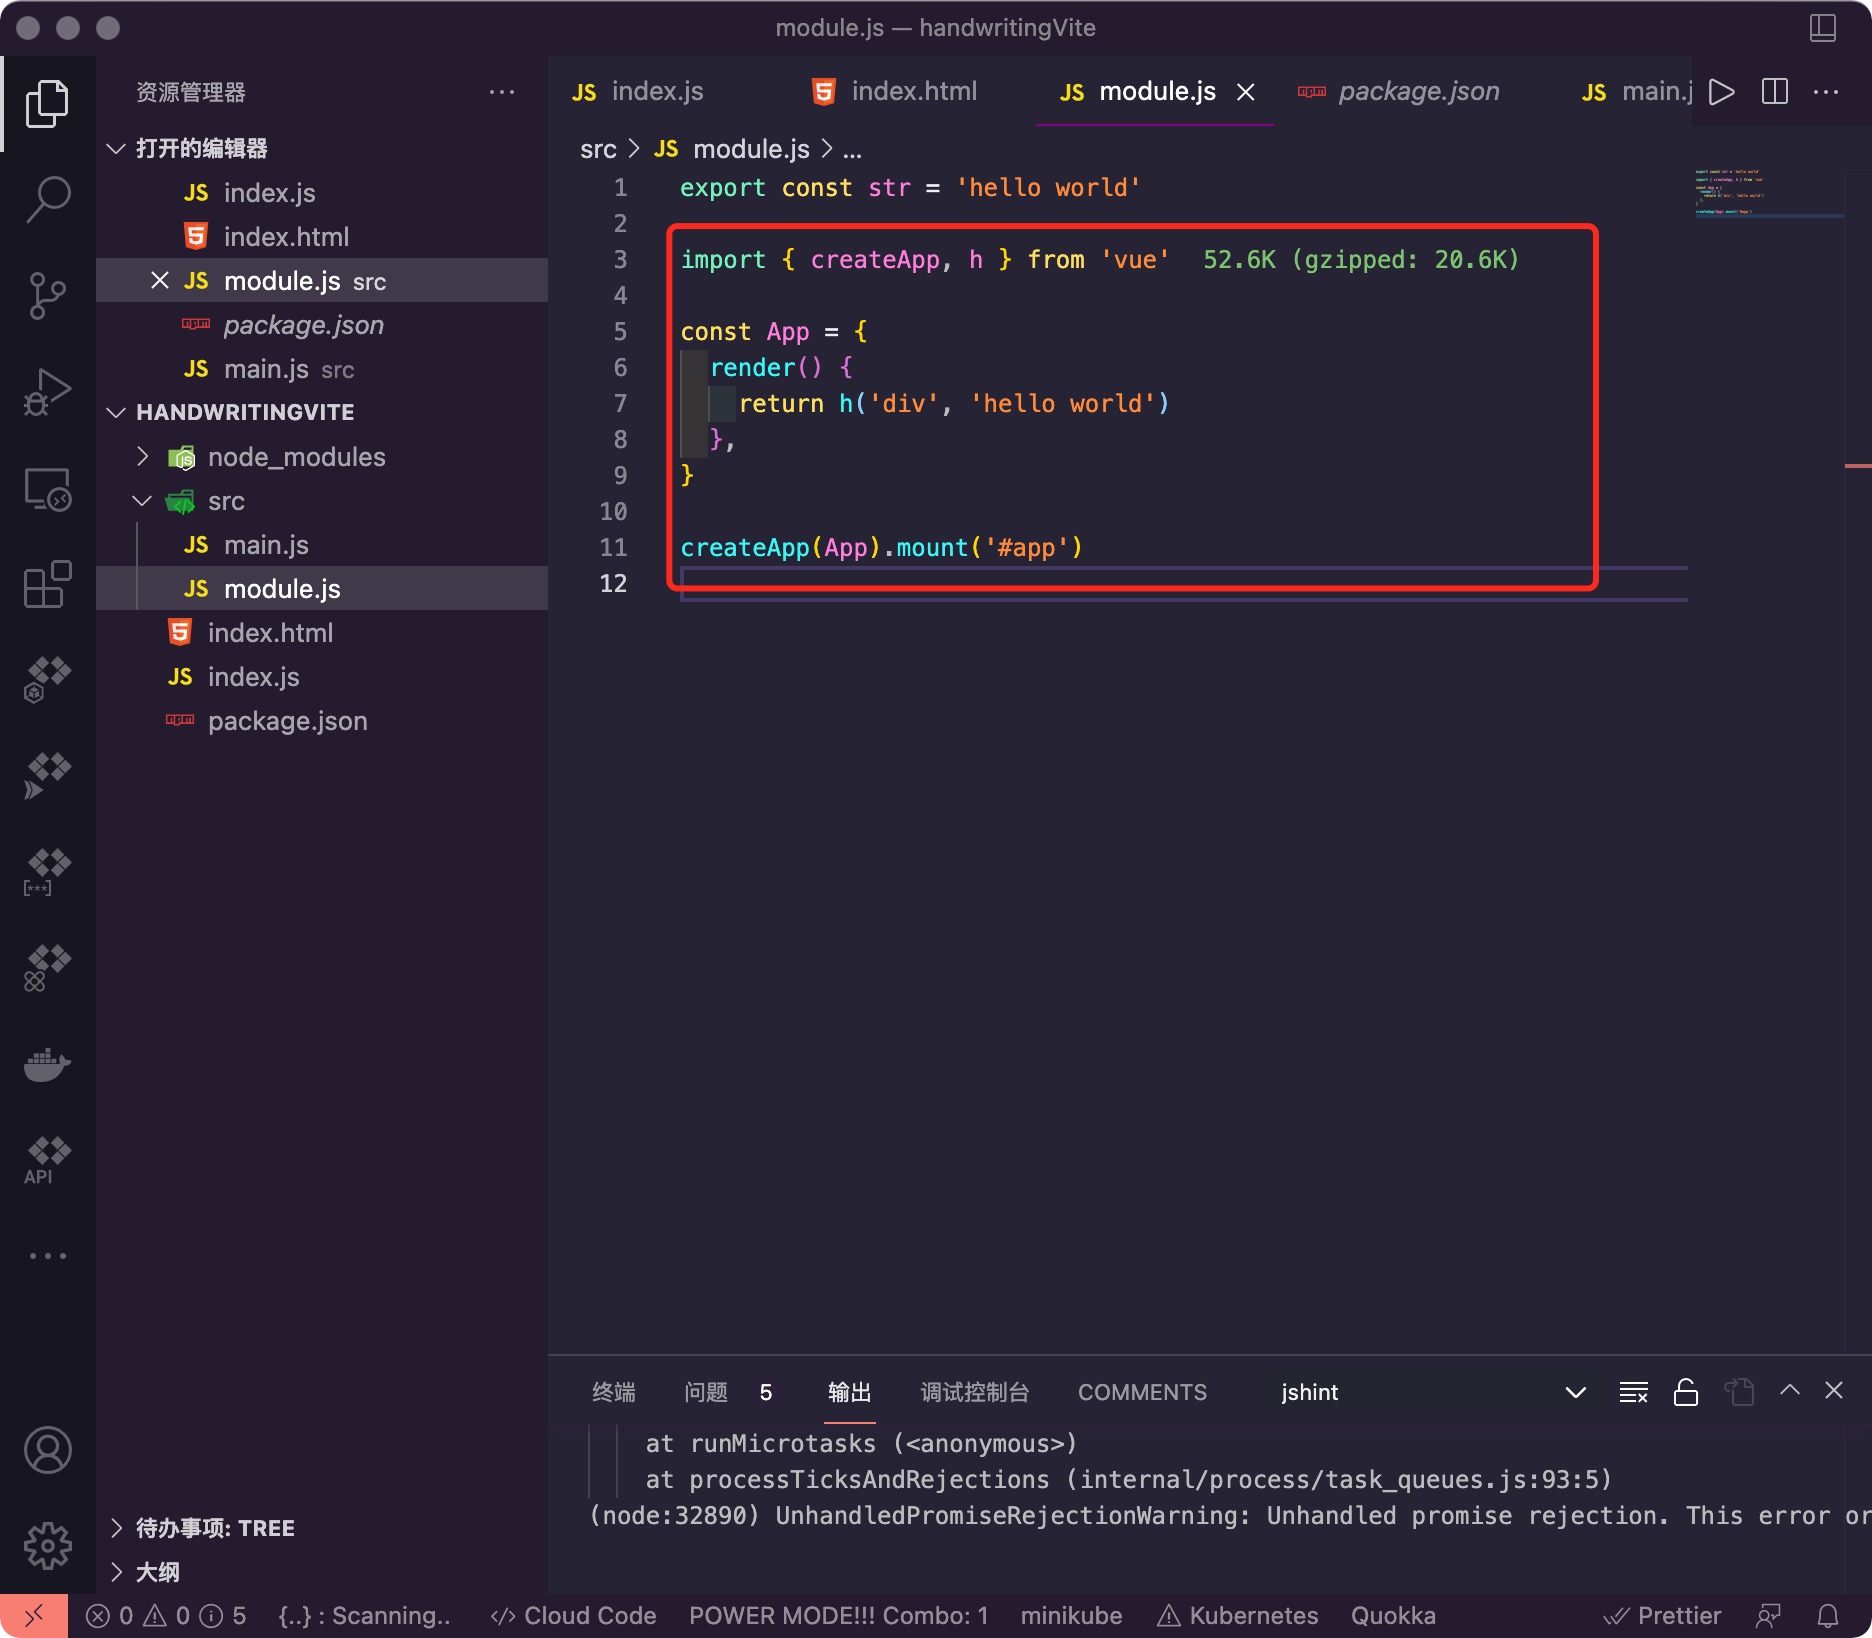
Task: Open the Cloud Code API view
Action: pos(47,1160)
